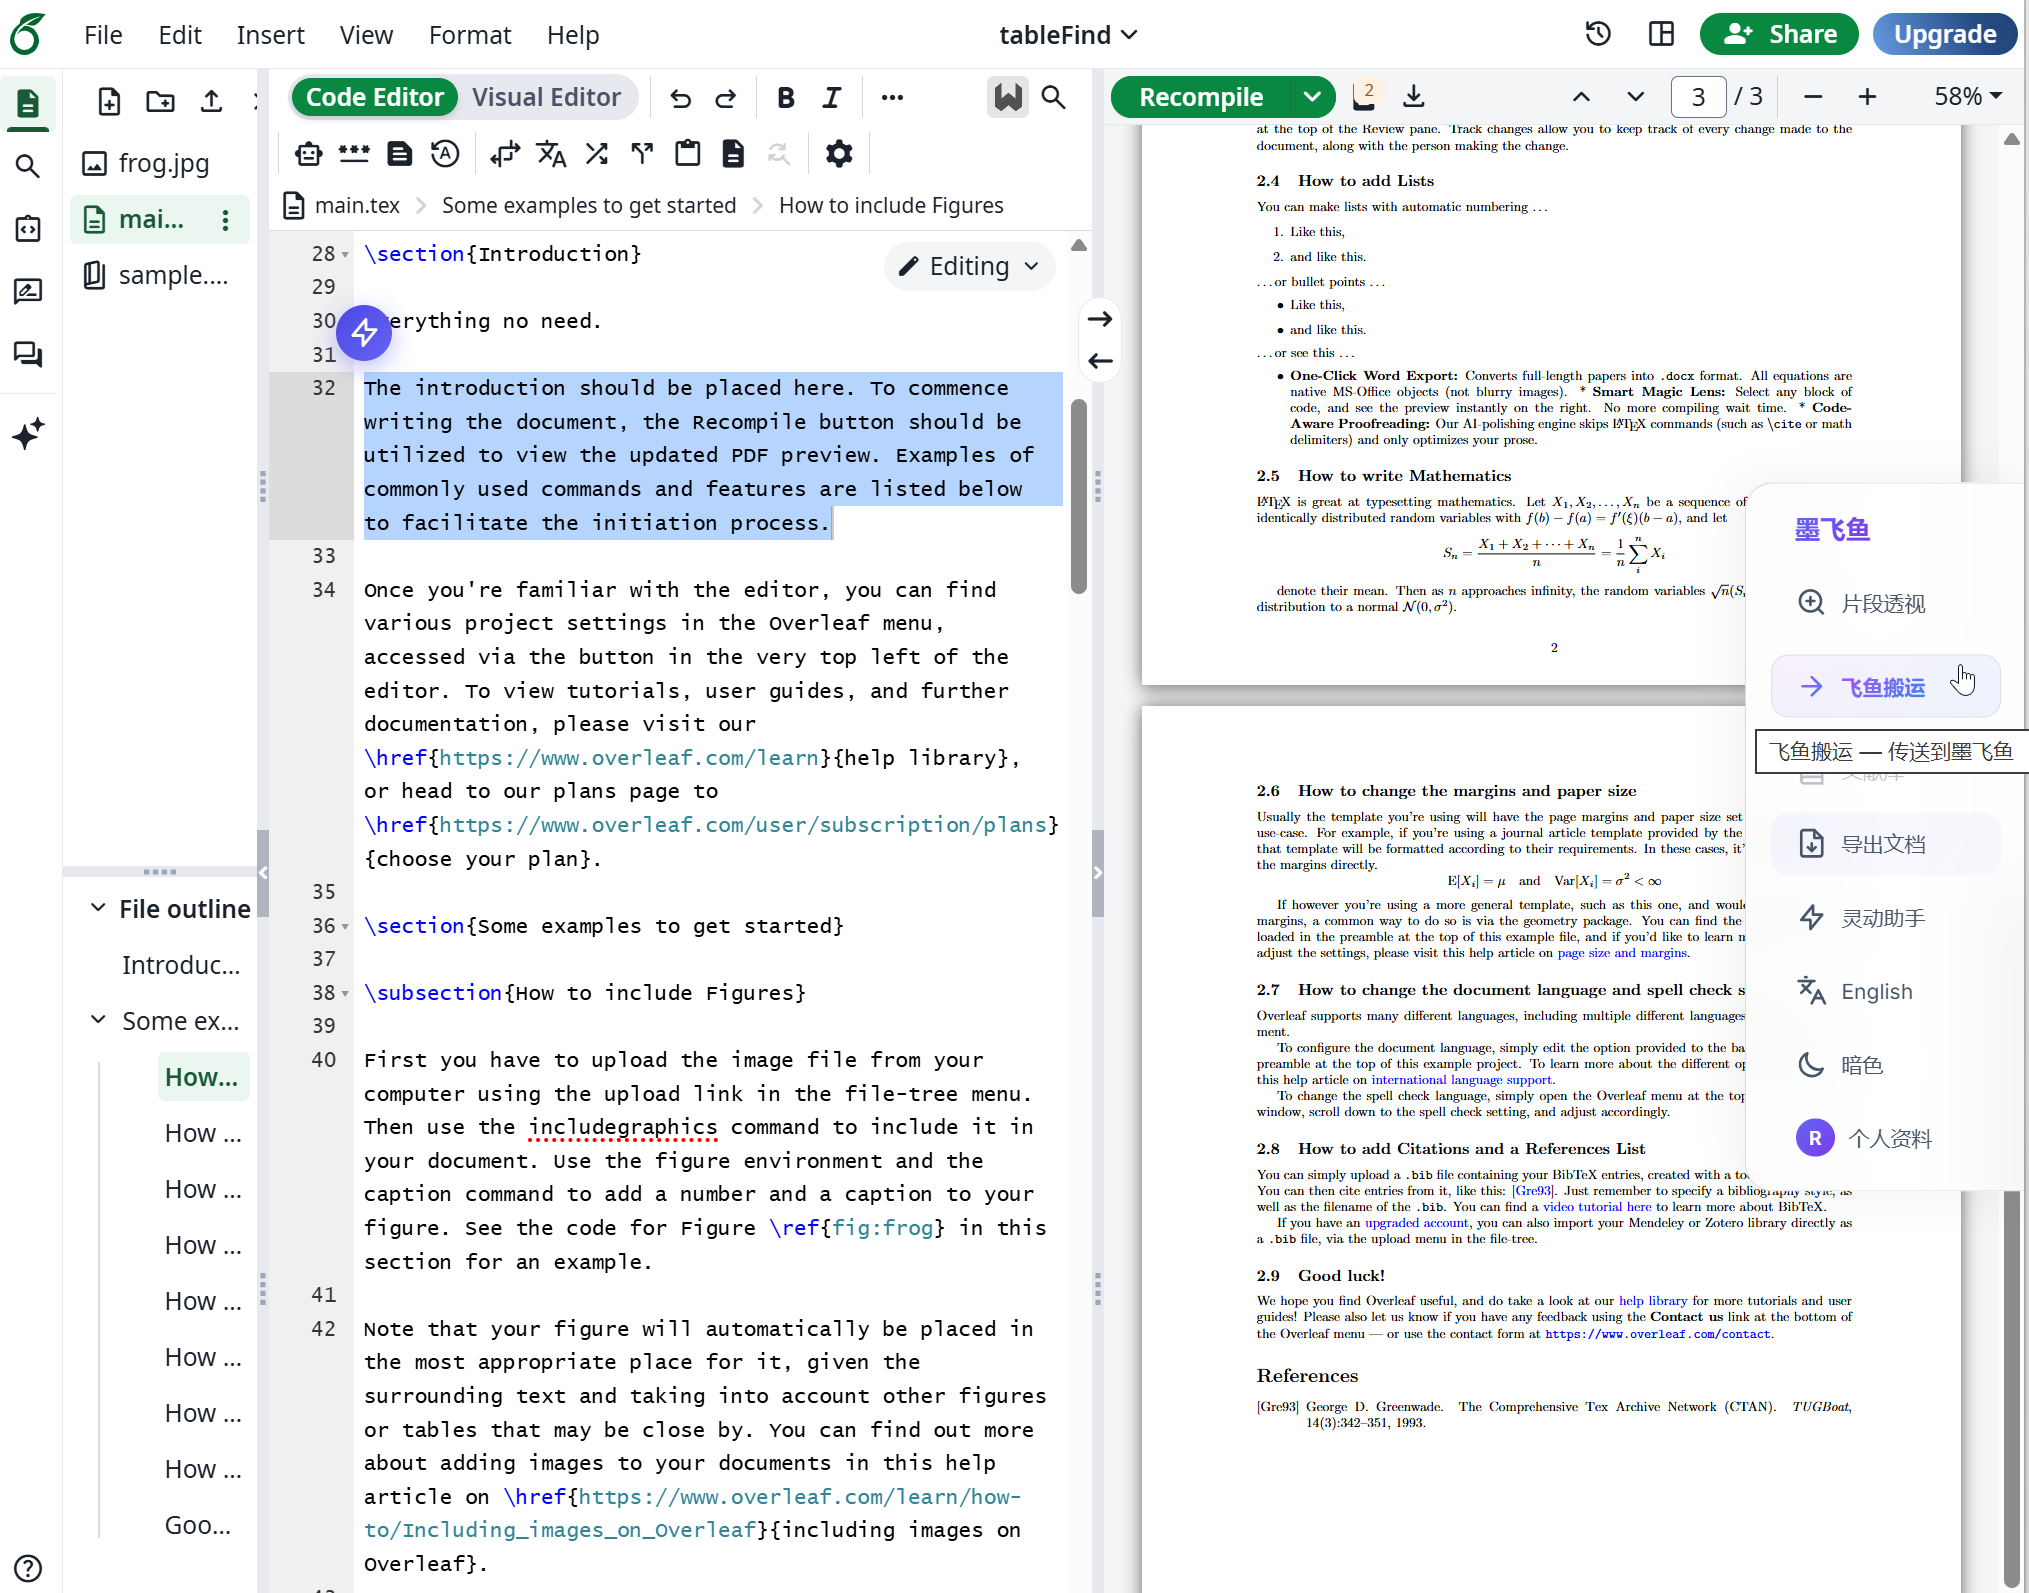This screenshot has height=1593, width=2029.
Task: Click the Upgrade button
Action: click(1944, 34)
